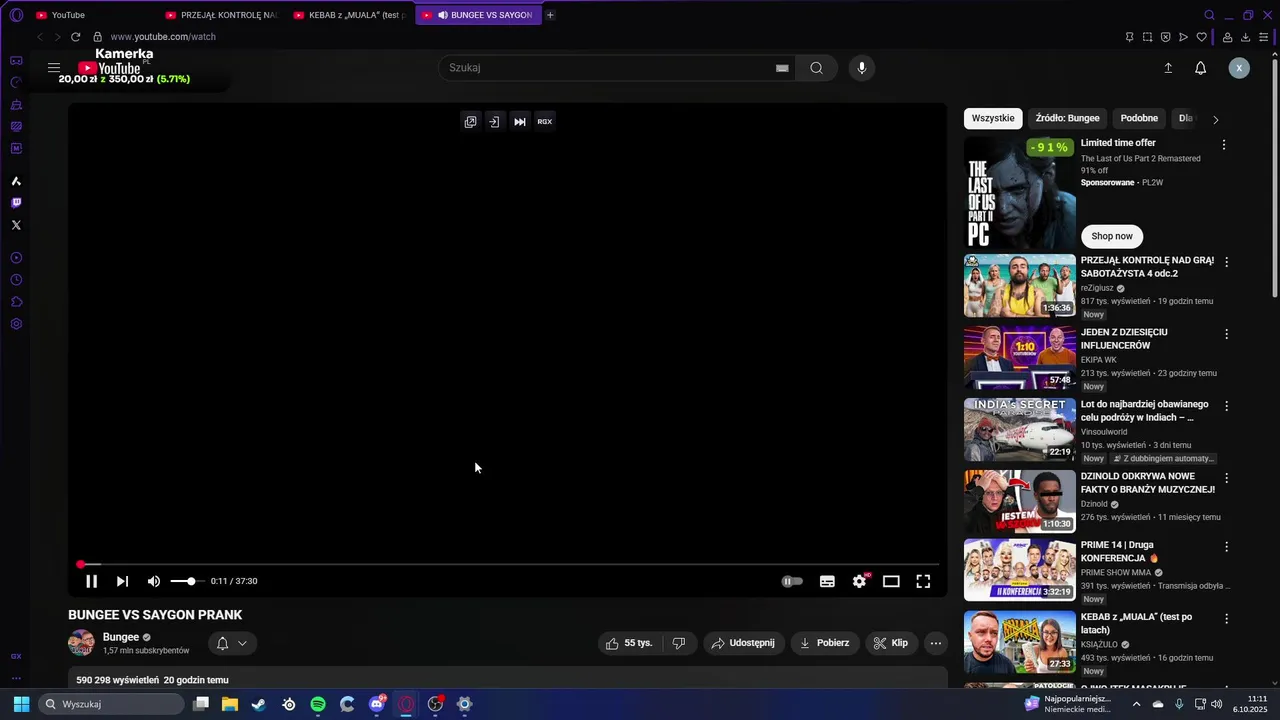Open video settings gear
Image resolution: width=1280 pixels, height=720 pixels.
tap(859, 581)
